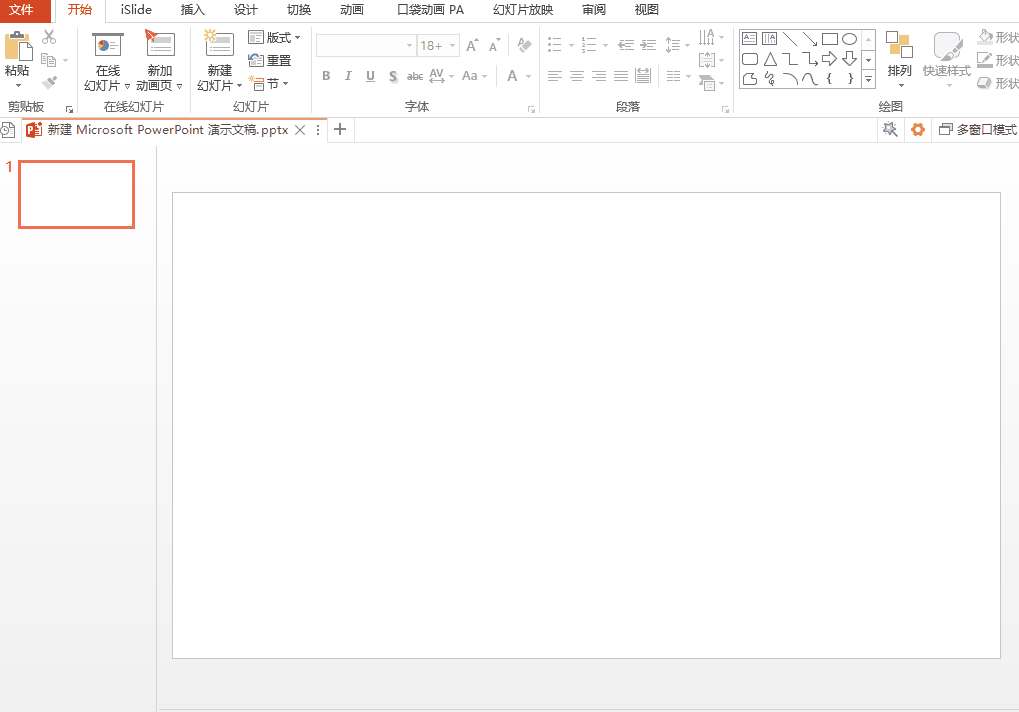1019x712 pixels.
Task: Click the Increase Font Size icon
Action: pos(472,45)
